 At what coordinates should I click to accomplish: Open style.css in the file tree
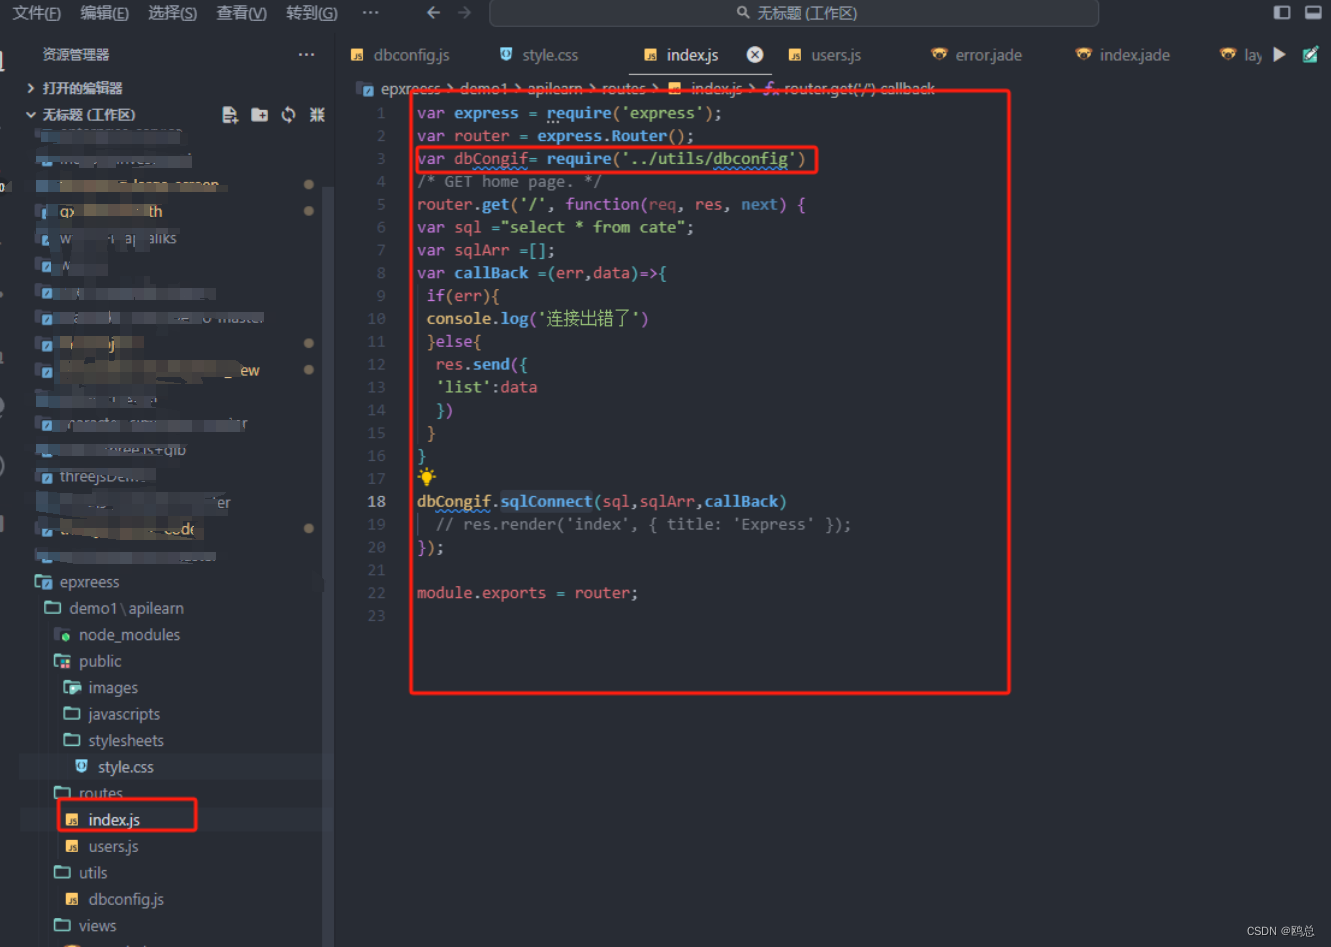click(125, 767)
